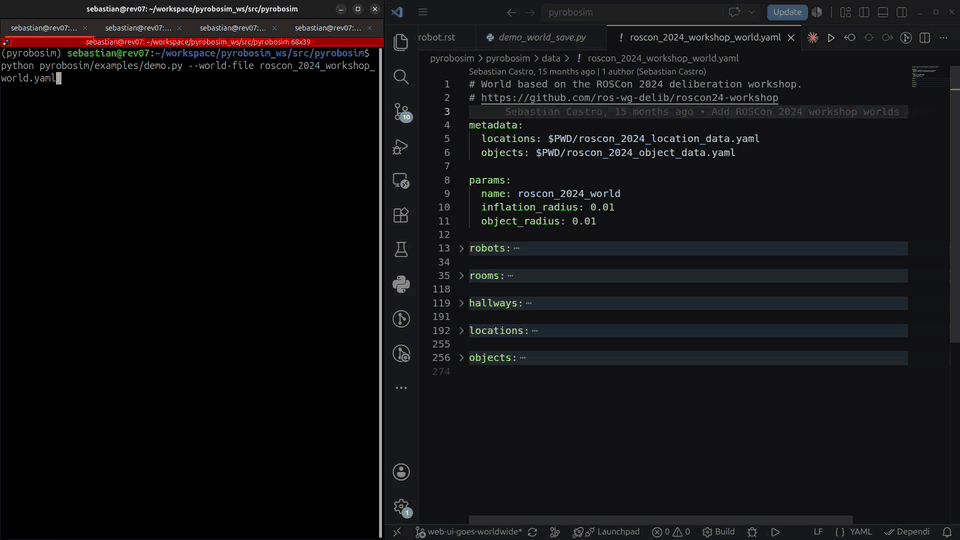This screenshot has width=960, height=540.
Task: Toggle the primary side bar visibility
Action: point(864,12)
